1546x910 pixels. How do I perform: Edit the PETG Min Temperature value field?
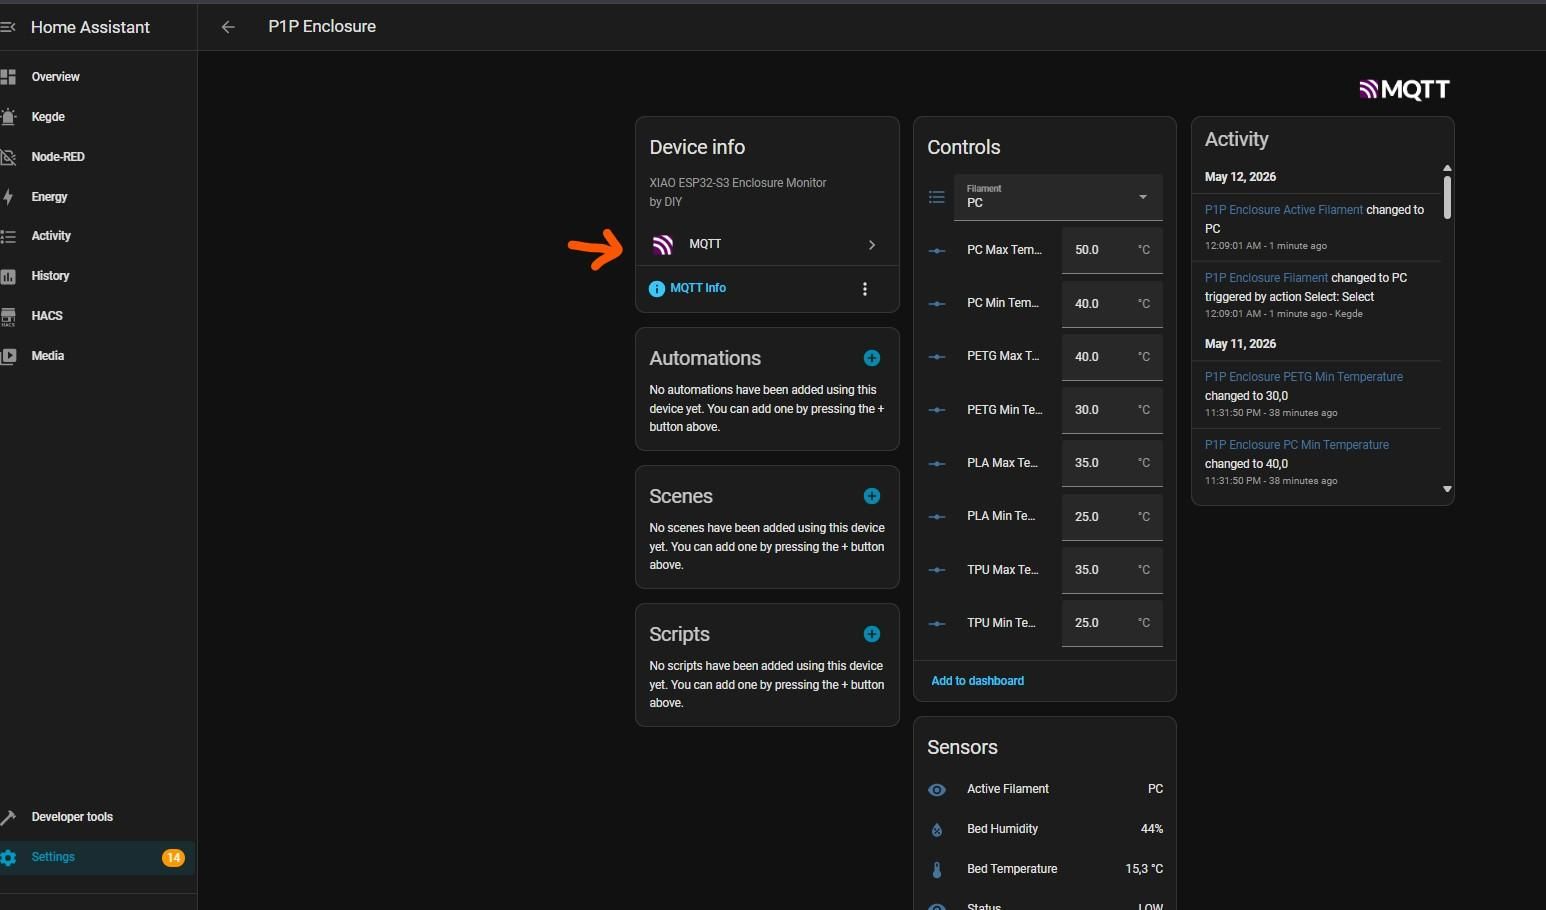(x=1112, y=410)
